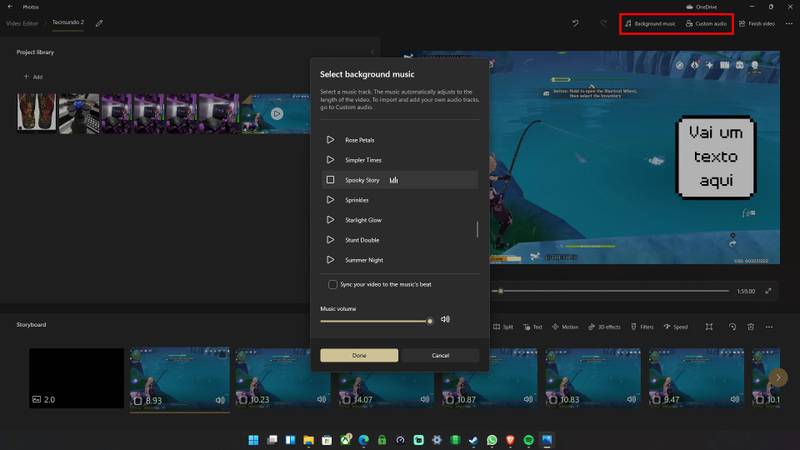The height and width of the screenshot is (450, 800).
Task: Go back with the top-left arrow
Action: click(10, 7)
